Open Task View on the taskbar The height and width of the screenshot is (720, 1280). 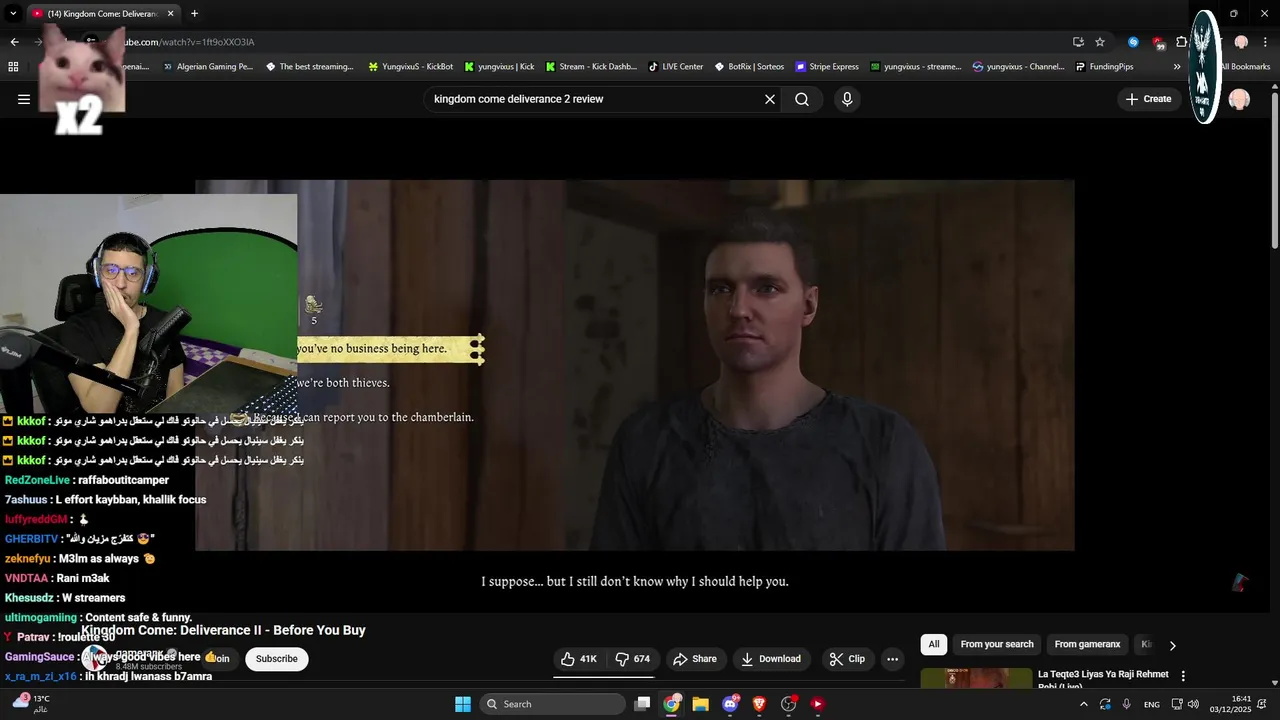tap(643, 704)
